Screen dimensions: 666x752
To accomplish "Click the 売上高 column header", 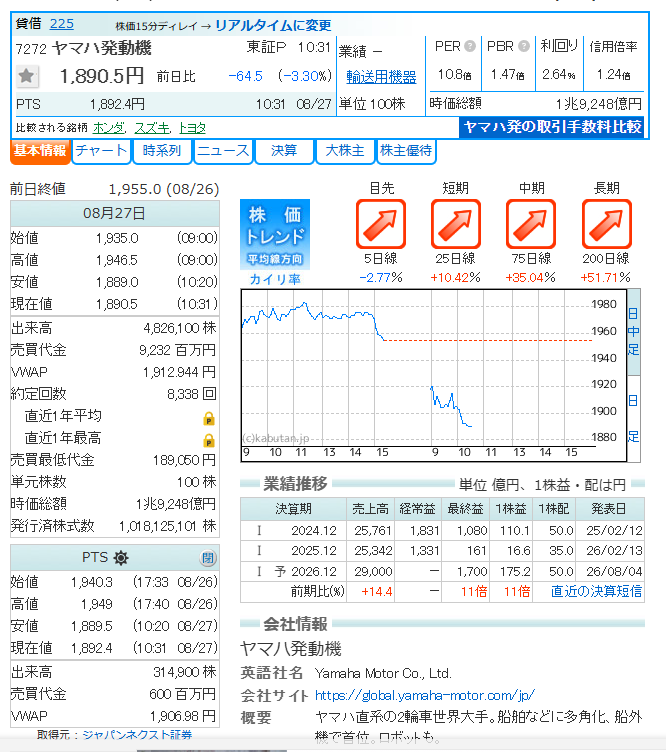I will (371, 509).
